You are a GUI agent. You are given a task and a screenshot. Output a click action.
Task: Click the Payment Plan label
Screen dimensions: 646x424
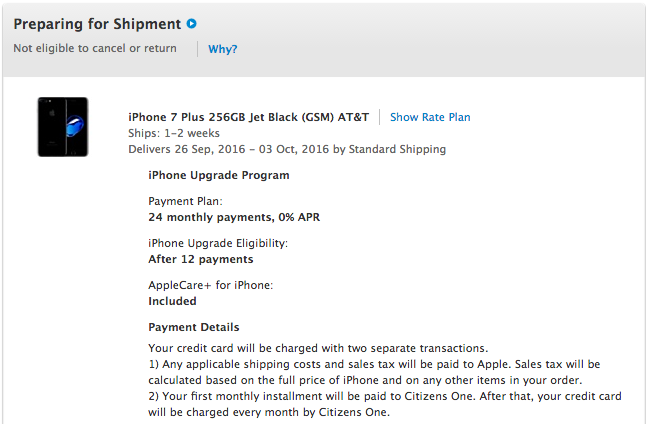[x=185, y=201]
